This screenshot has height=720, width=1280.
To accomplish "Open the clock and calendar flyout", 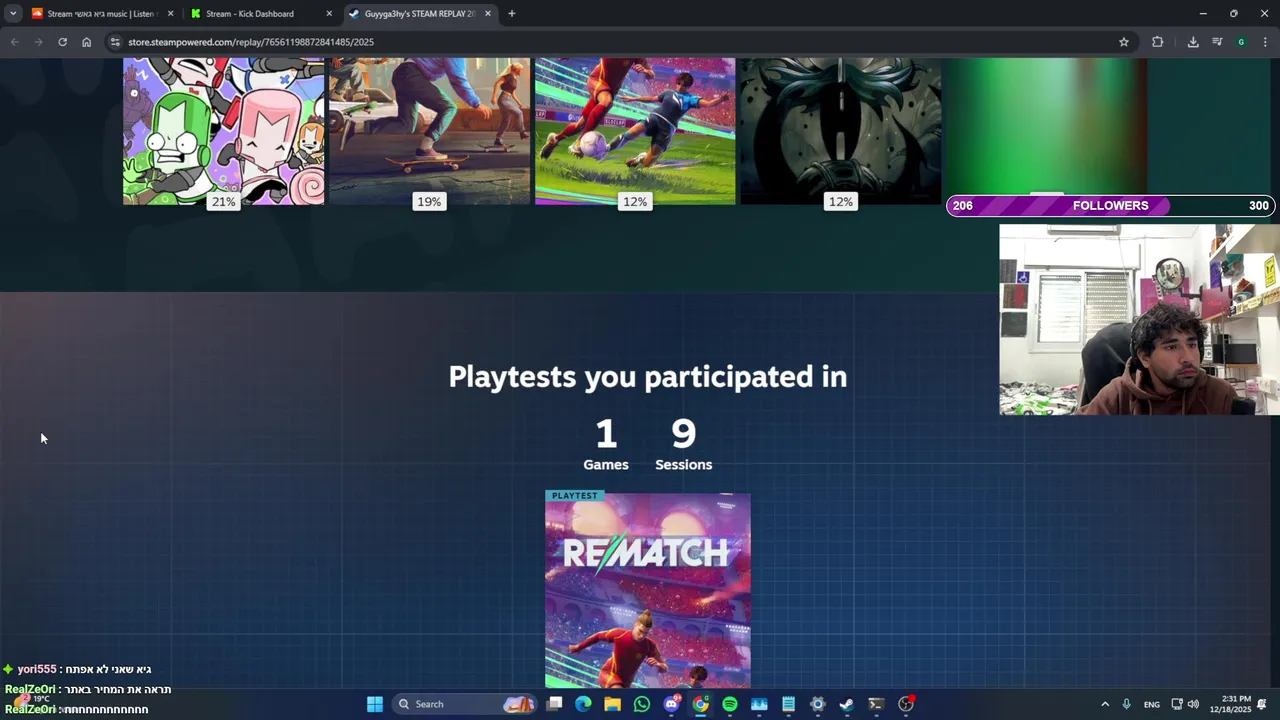I will tap(1230, 704).
